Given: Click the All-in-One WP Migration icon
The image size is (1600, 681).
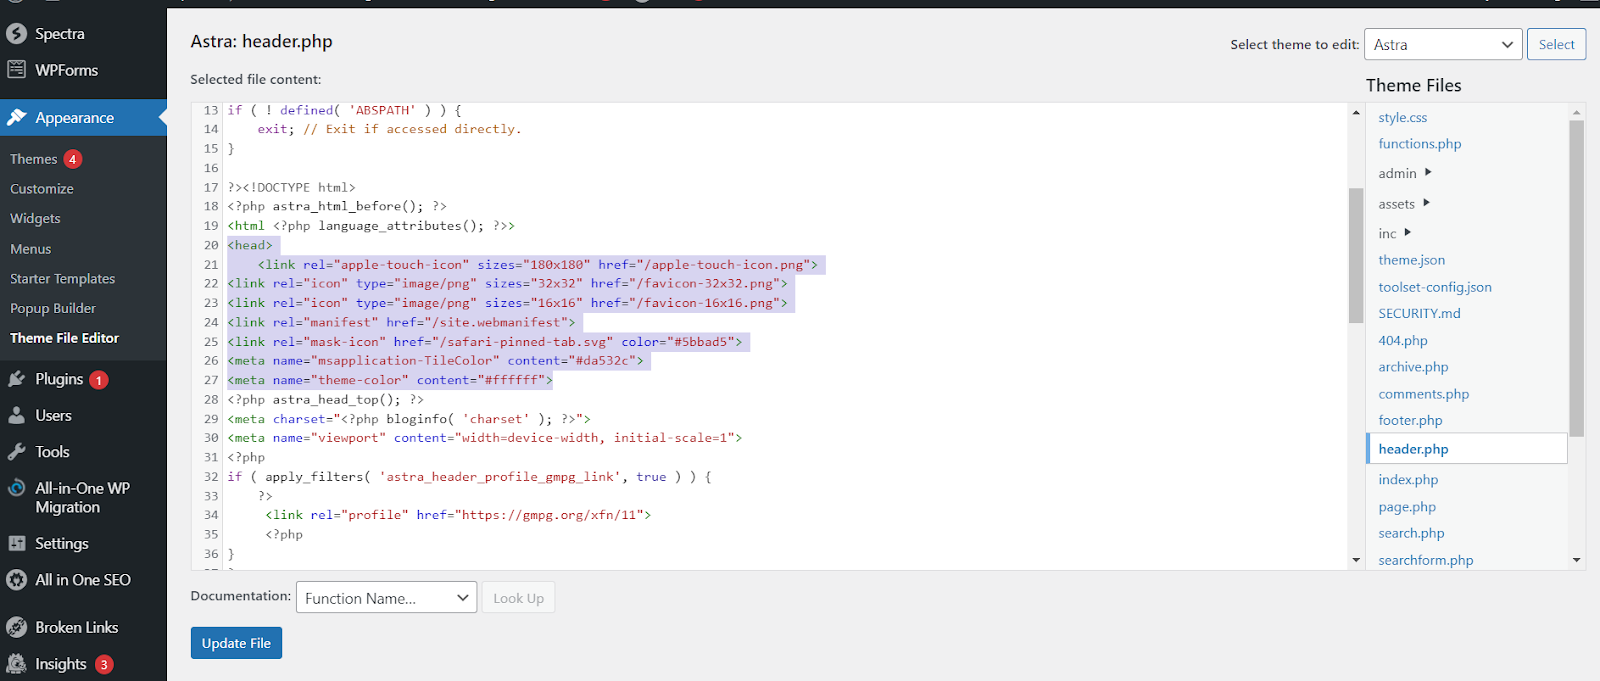Looking at the screenshot, I should click(16, 488).
